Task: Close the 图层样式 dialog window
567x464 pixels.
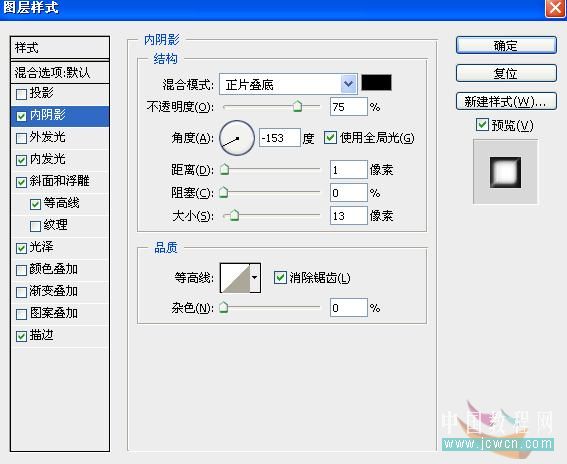Action: click(555, 8)
